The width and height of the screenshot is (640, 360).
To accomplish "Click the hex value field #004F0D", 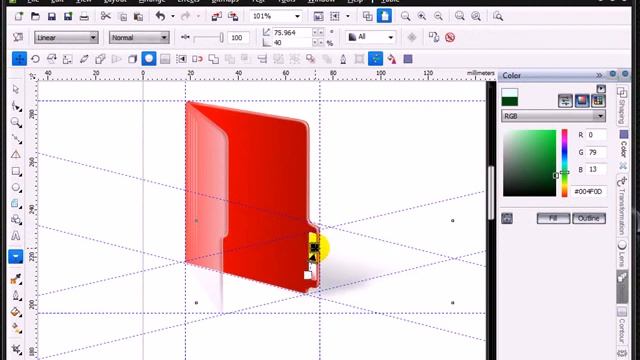I will tap(588, 191).
